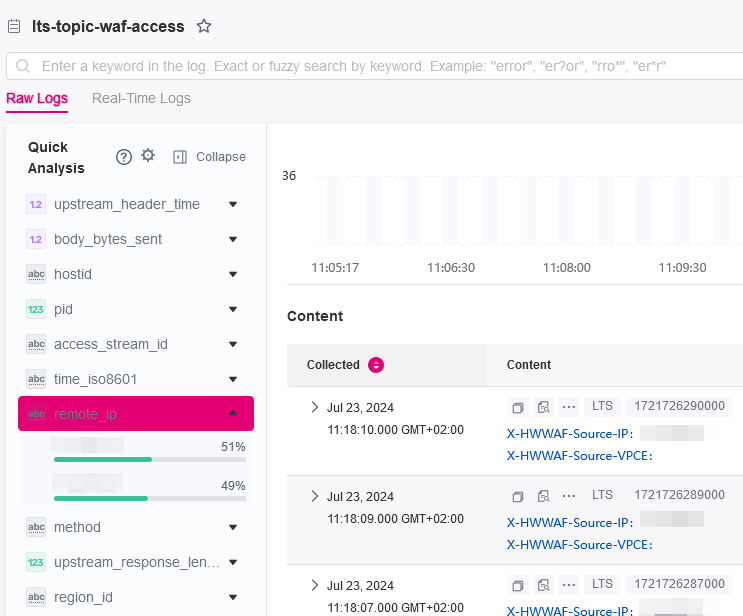Screen dimensions: 743x616
Task: Click the Collected column sort icon
Action: pyautogui.click(x=376, y=365)
